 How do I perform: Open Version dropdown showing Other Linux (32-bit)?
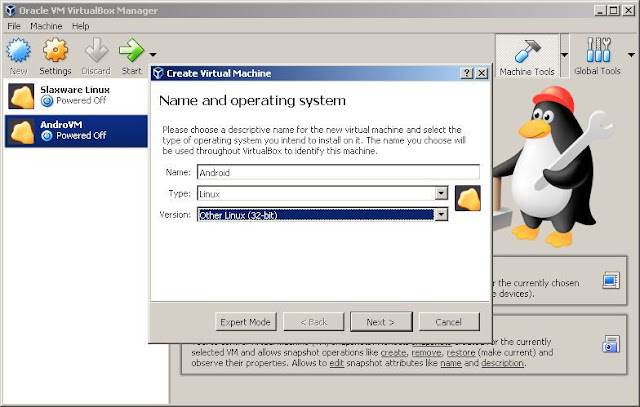321,214
